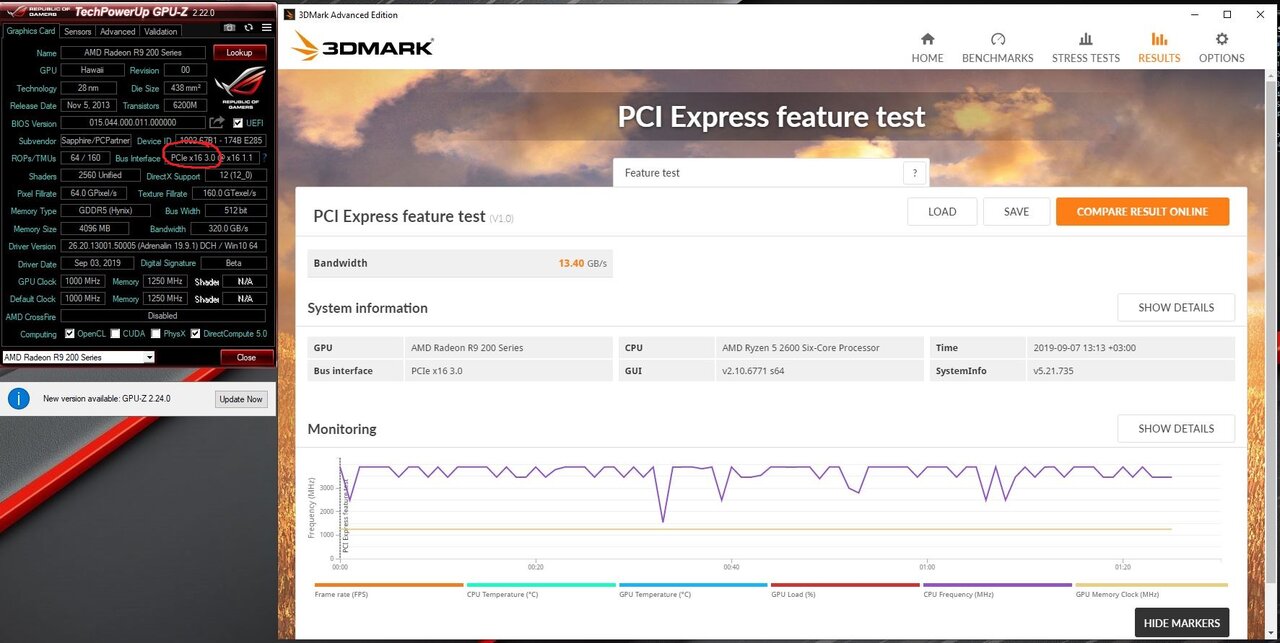The image size is (1280, 643).
Task: Click the Bus Interface value field
Action: (x=212, y=158)
